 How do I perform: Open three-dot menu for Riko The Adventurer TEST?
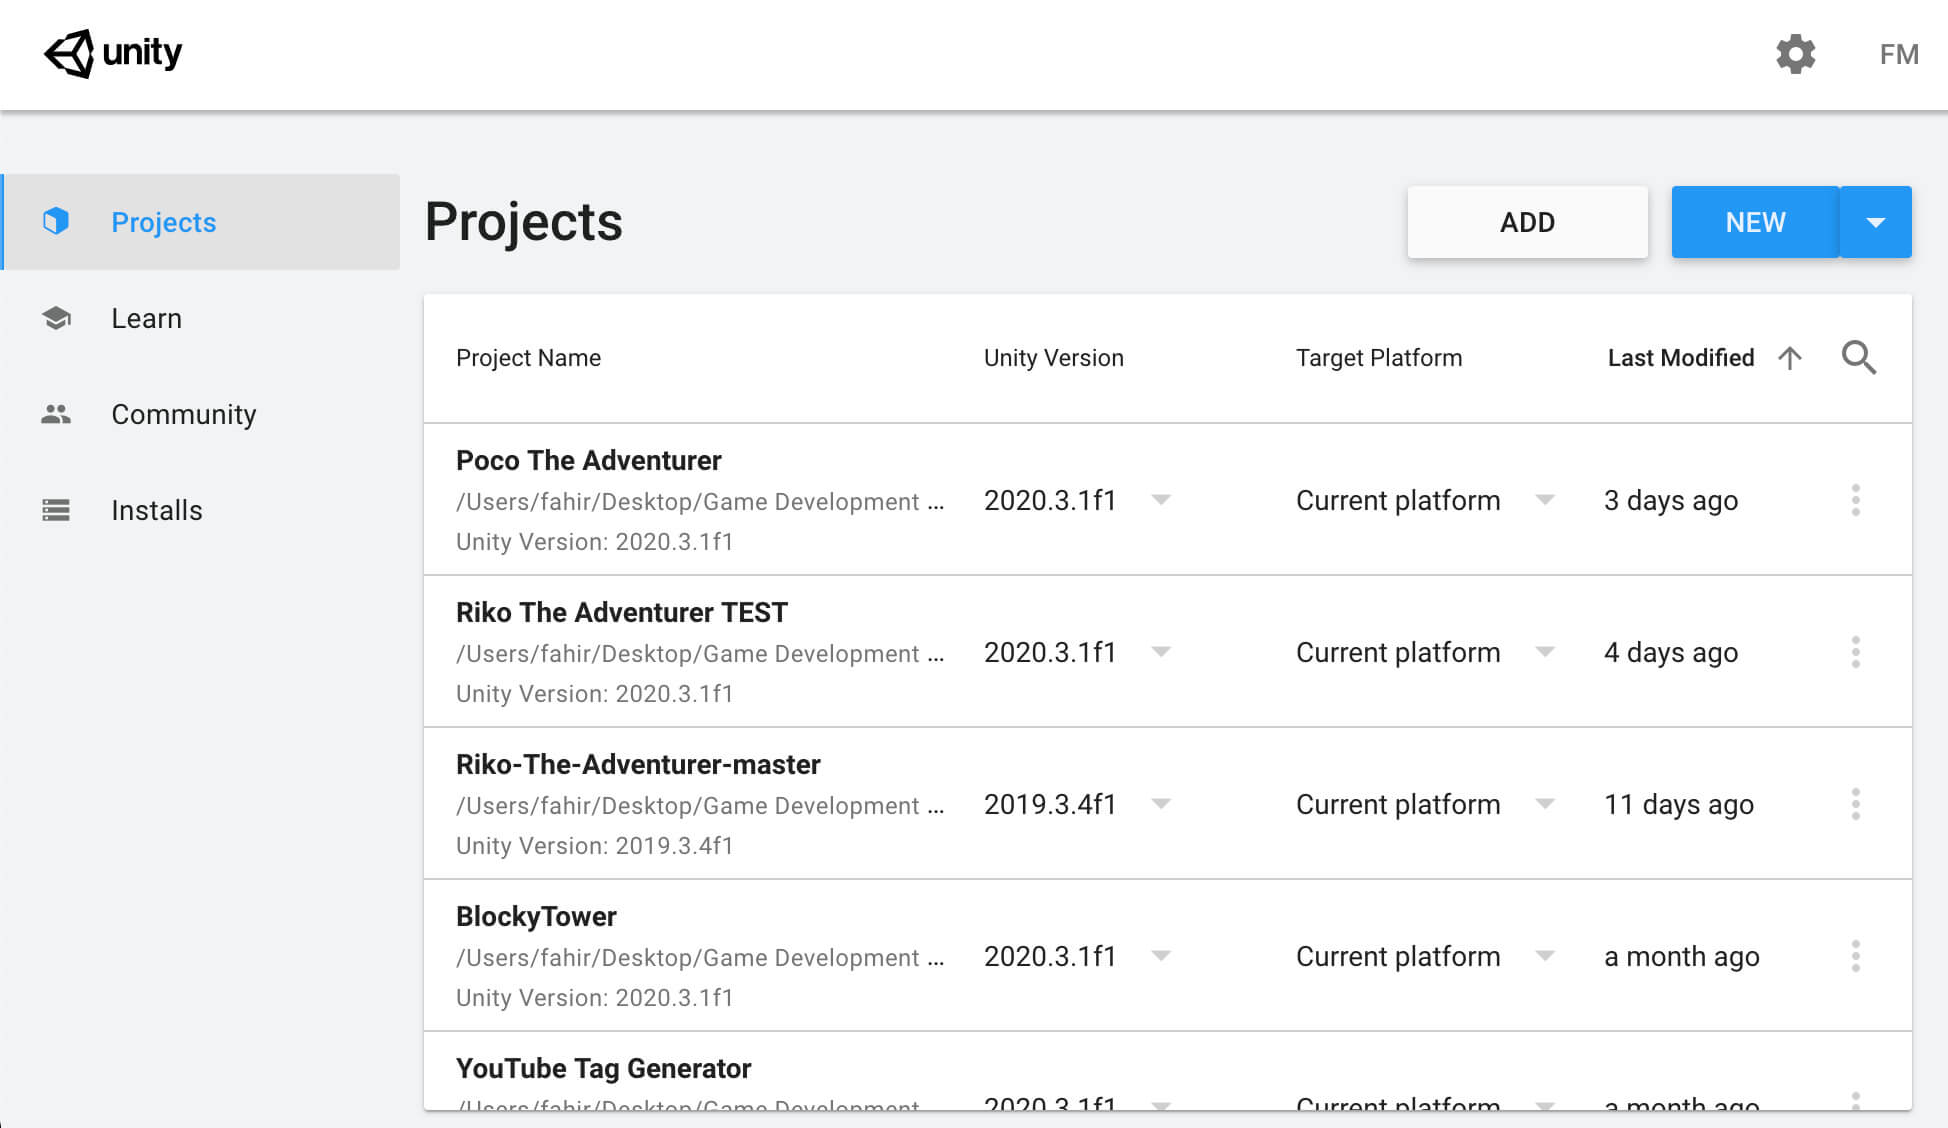pos(1856,652)
